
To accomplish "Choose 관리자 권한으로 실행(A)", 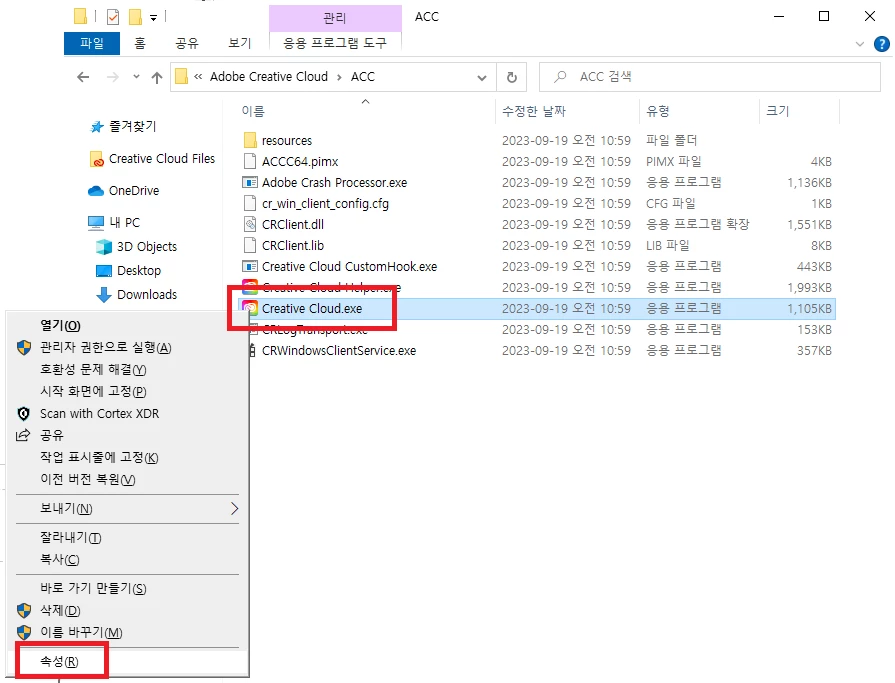I will (106, 347).
